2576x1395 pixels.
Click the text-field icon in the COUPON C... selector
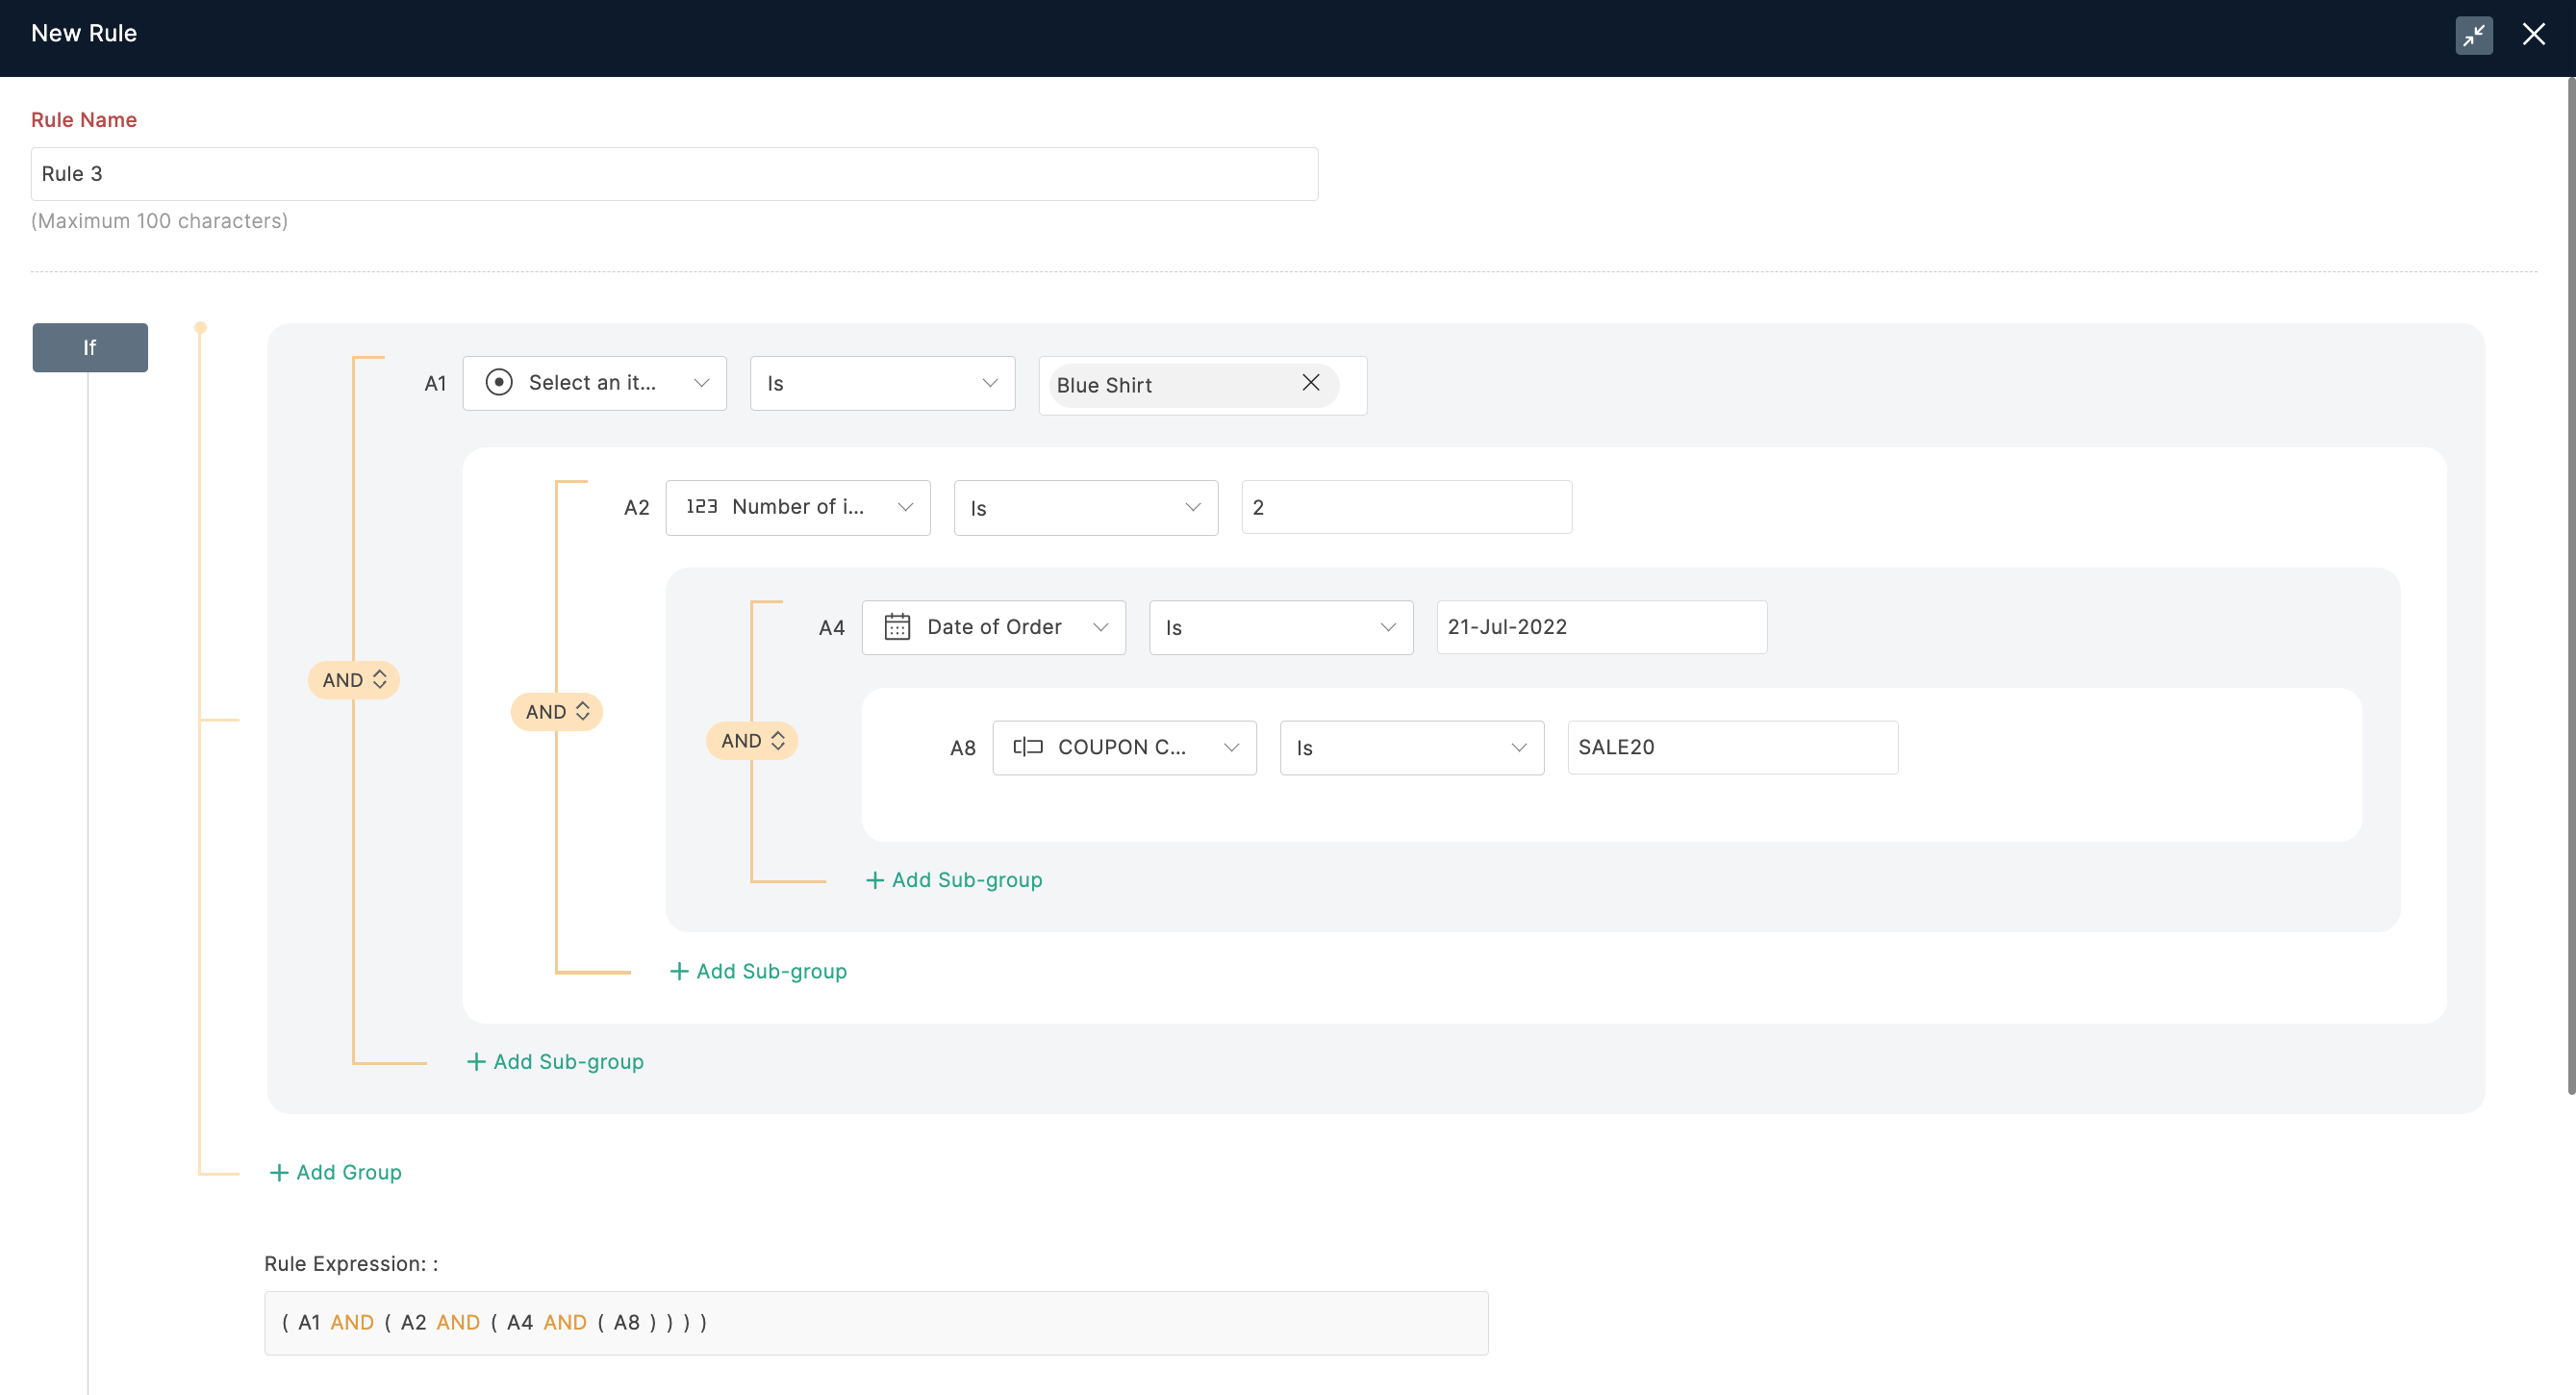point(1027,747)
